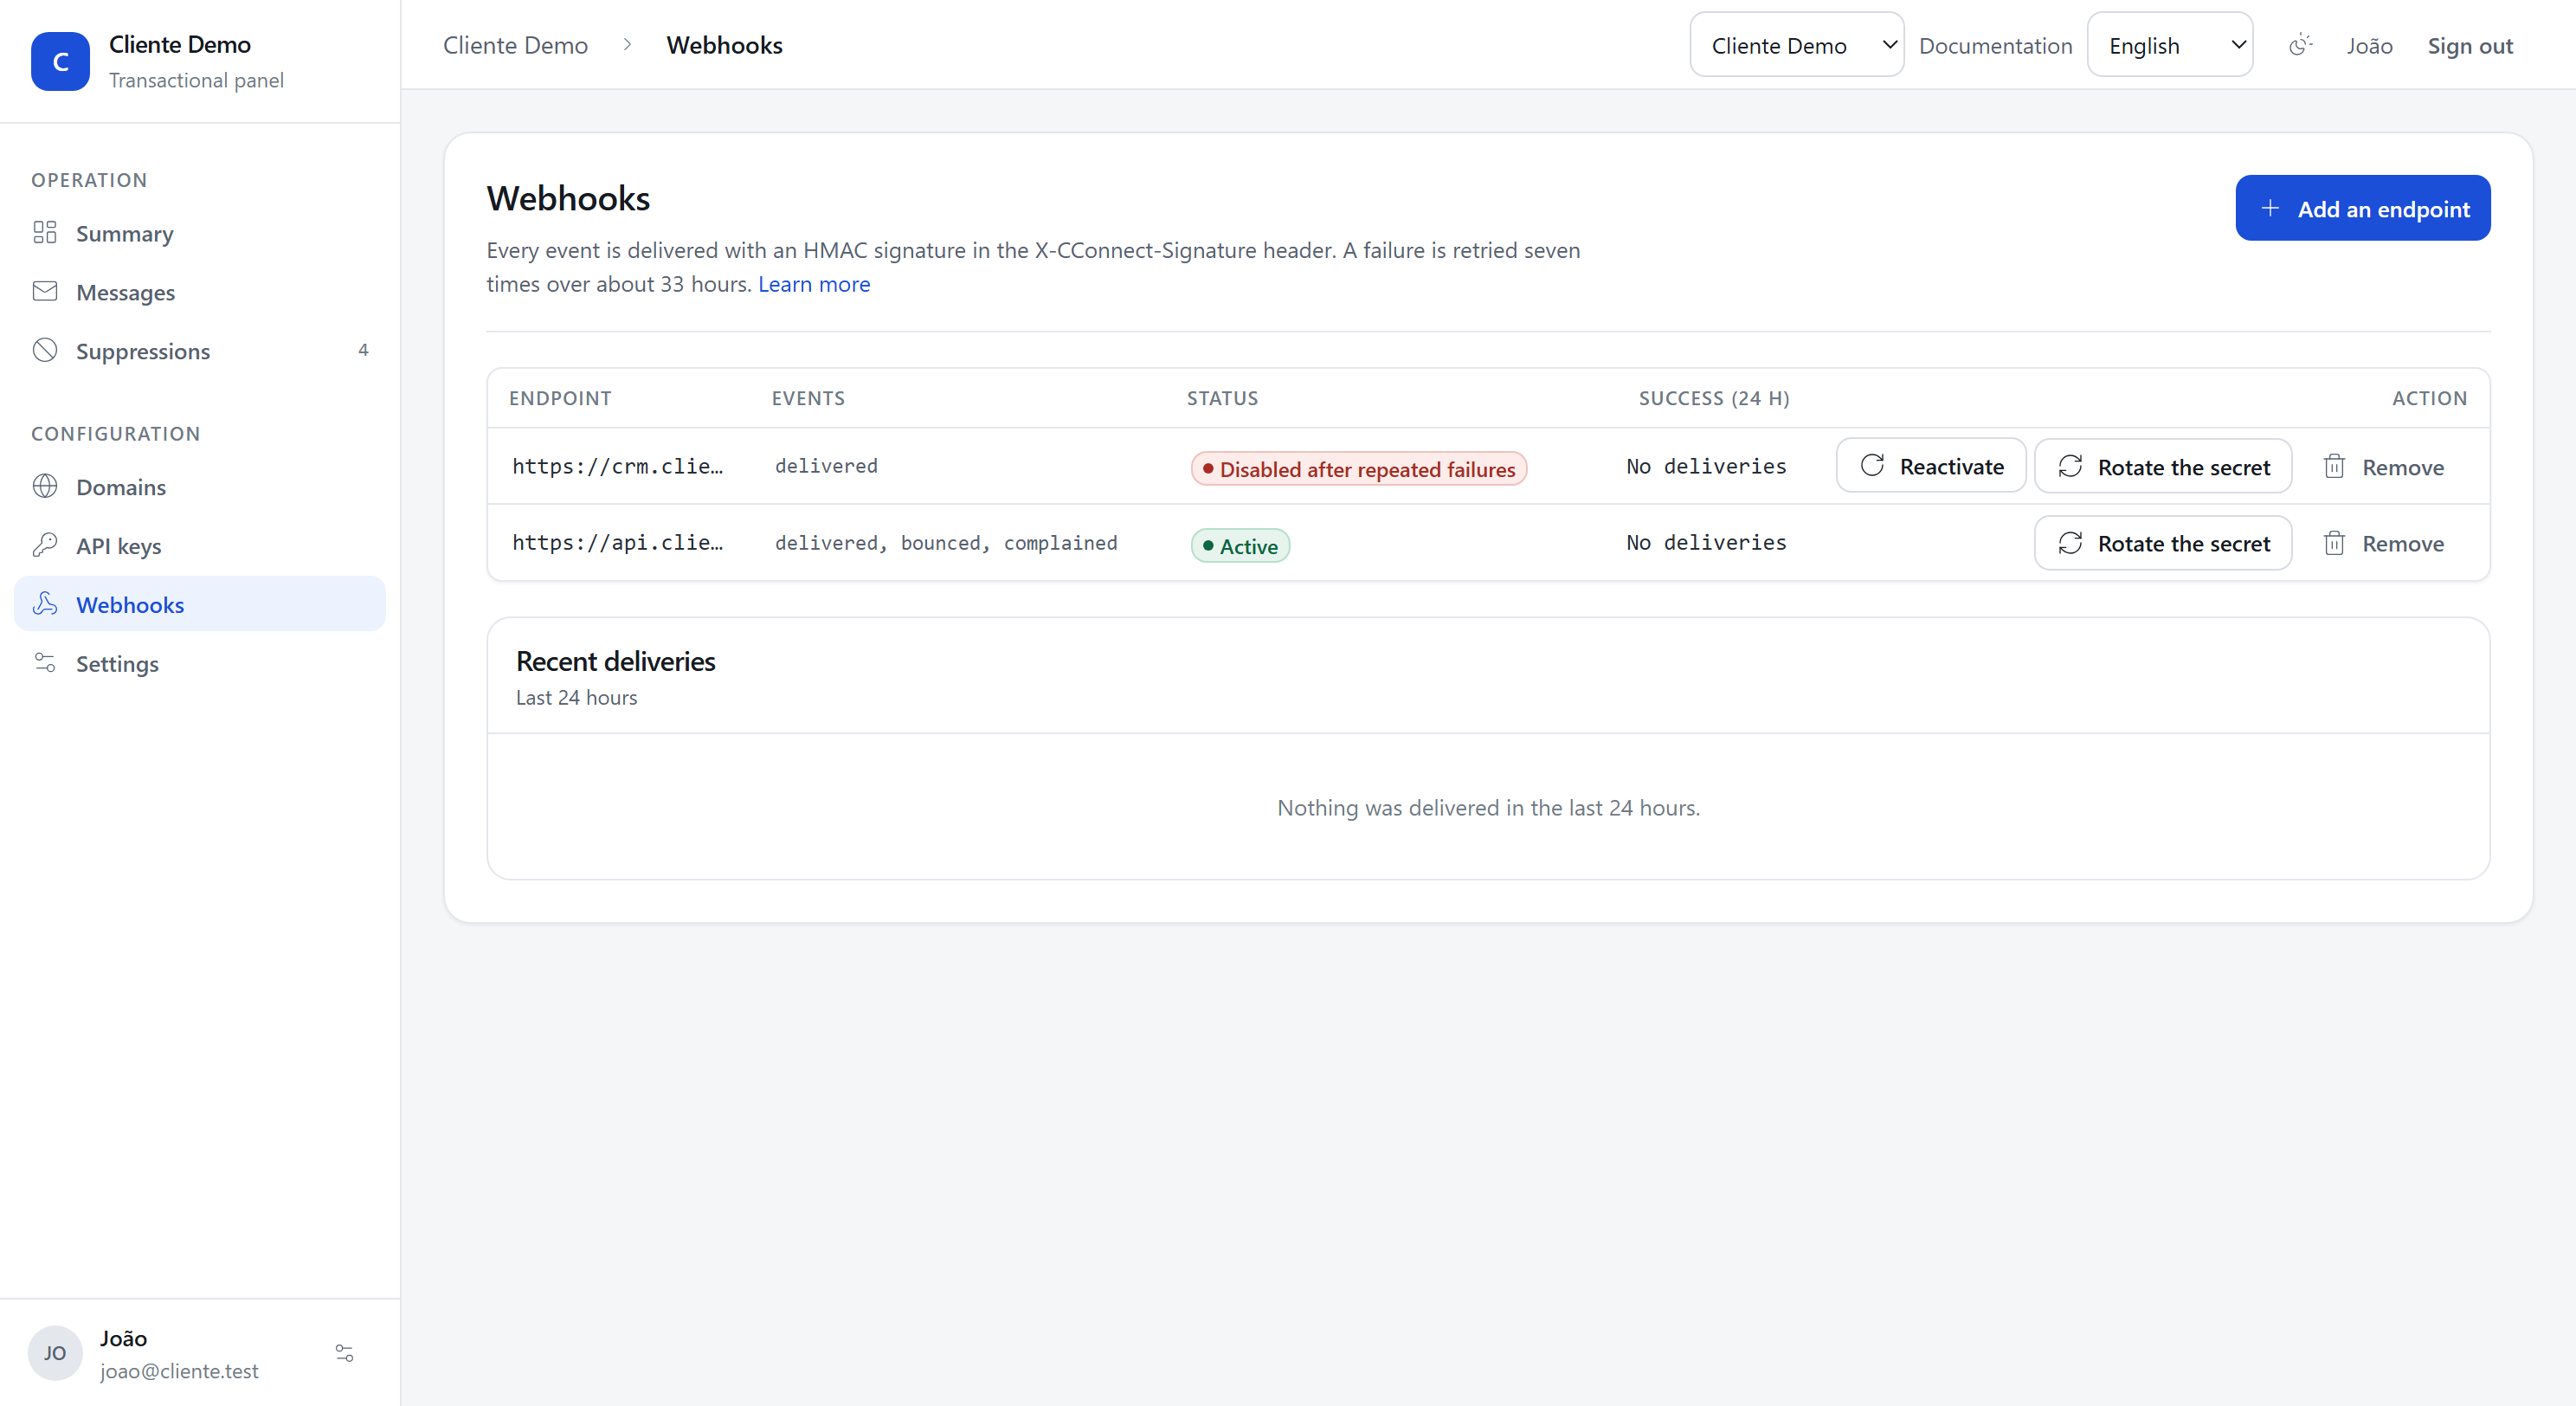Click the https://crm.clie… endpoint URL

click(617, 466)
